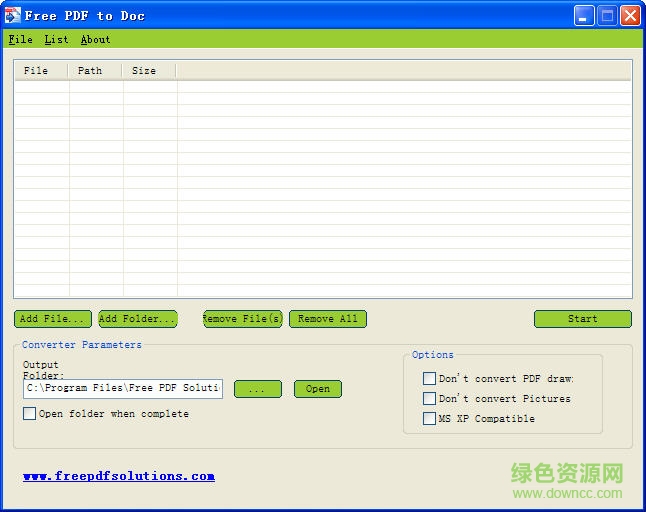Open the File menu
Image resolution: width=646 pixels, height=512 pixels.
(x=20, y=40)
